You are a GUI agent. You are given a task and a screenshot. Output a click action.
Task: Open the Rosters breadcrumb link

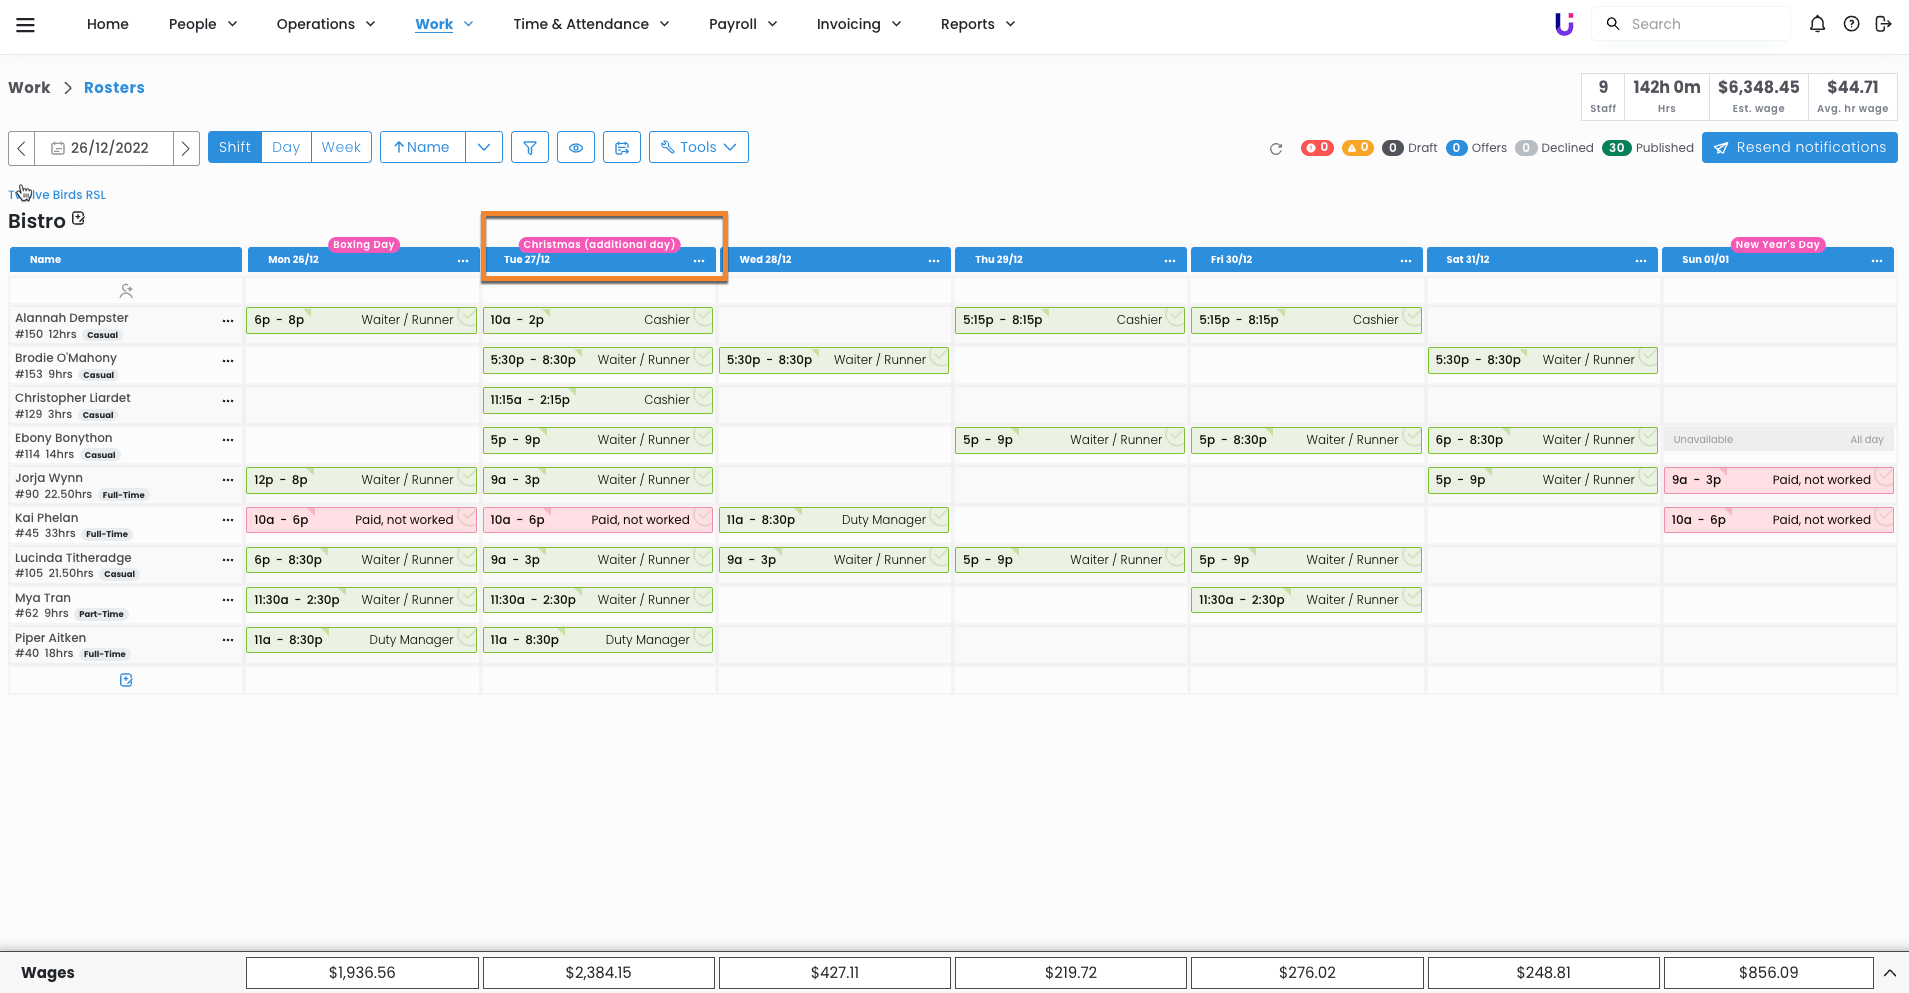pyautogui.click(x=114, y=88)
